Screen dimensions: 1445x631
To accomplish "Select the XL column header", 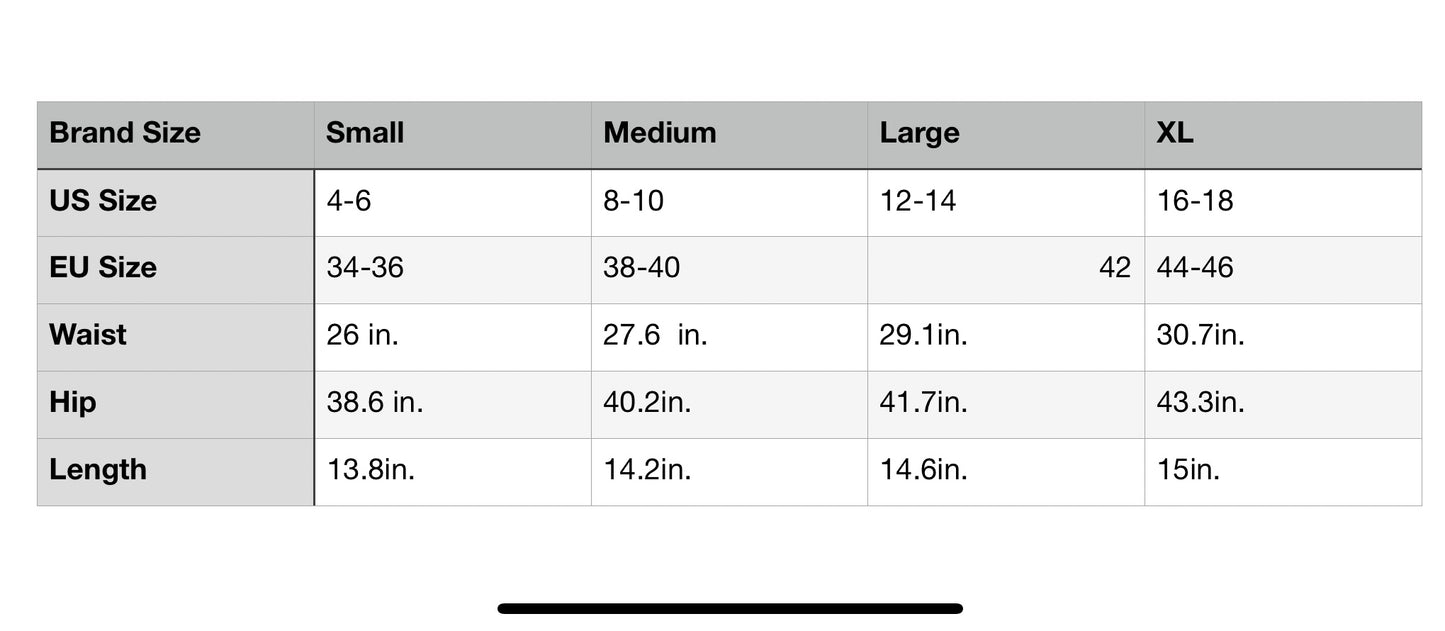I will 1283,135.
